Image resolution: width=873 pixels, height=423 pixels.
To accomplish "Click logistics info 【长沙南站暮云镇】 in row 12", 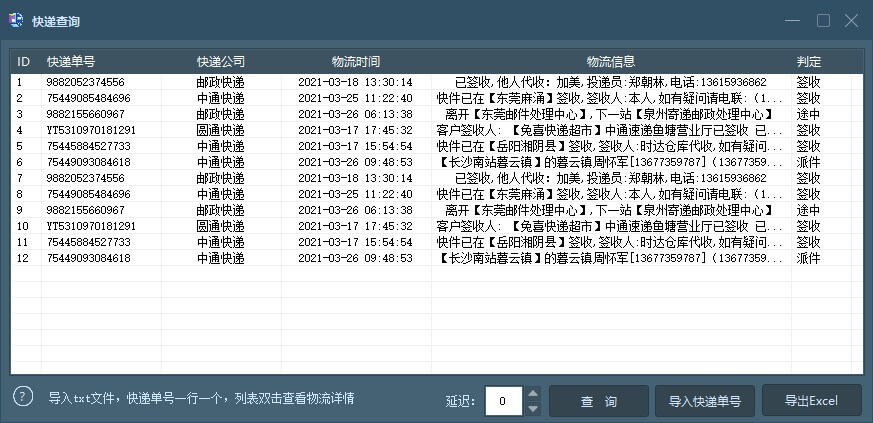I will (x=610, y=259).
